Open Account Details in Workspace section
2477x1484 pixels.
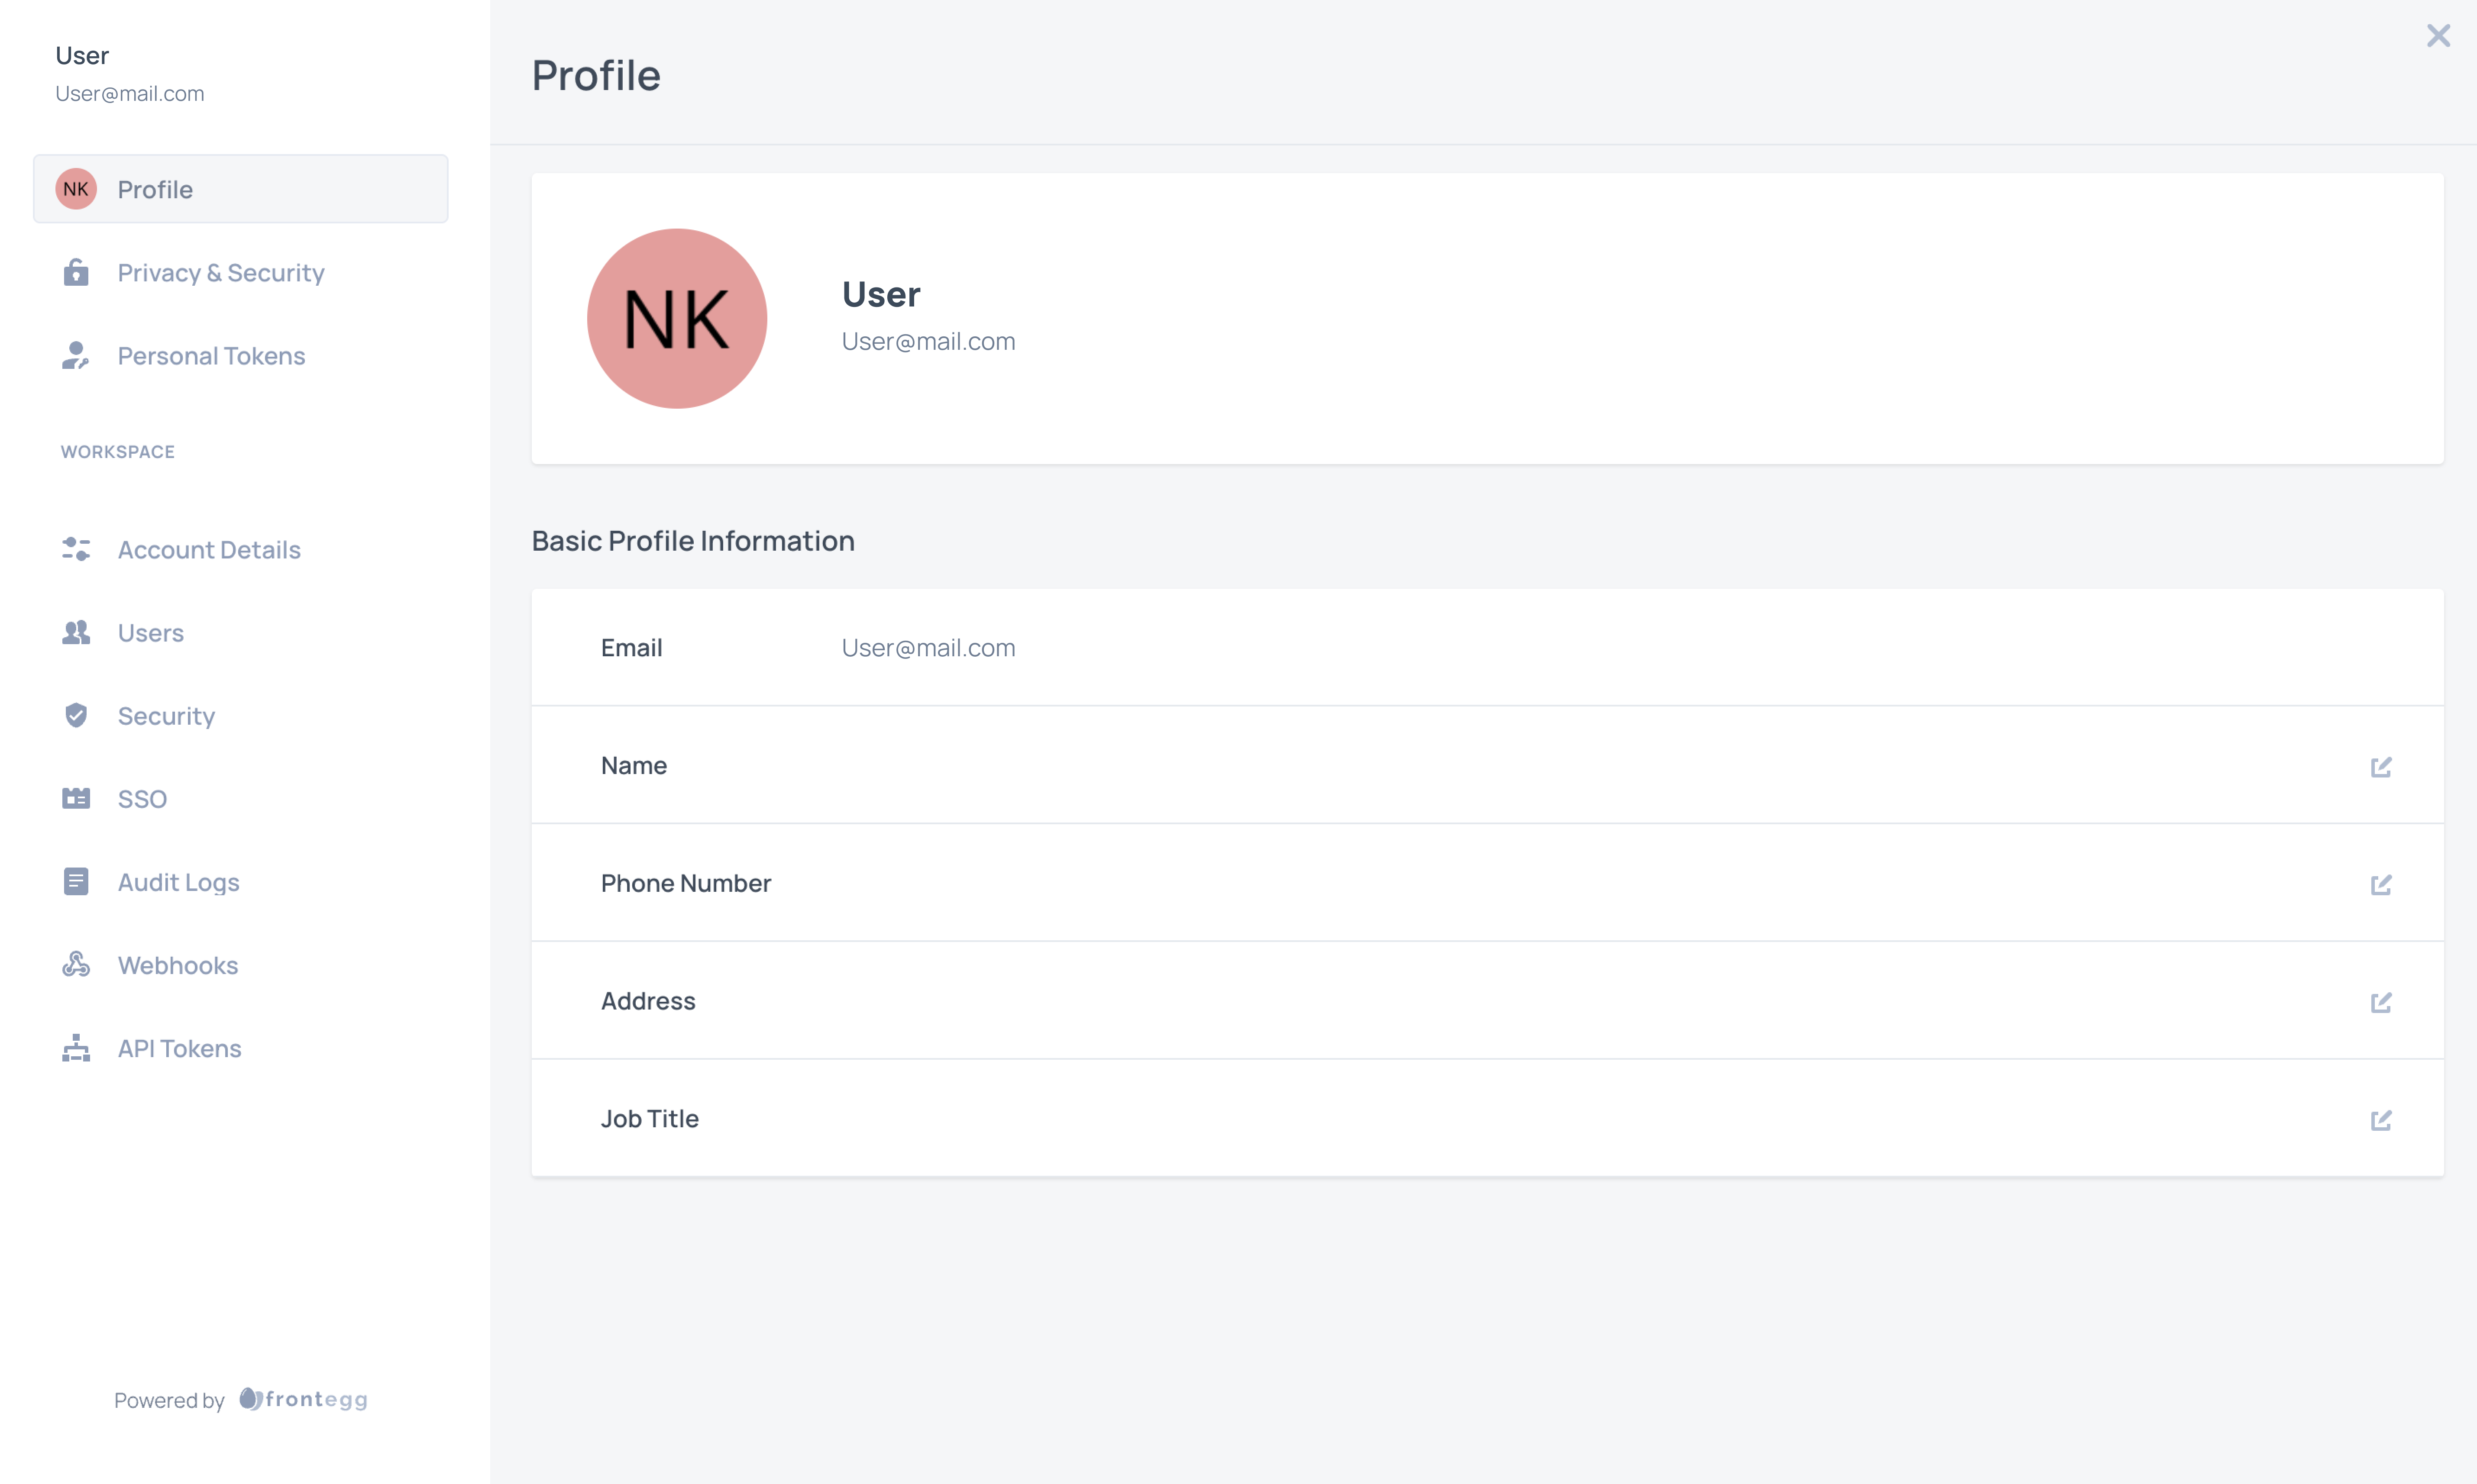(209, 550)
